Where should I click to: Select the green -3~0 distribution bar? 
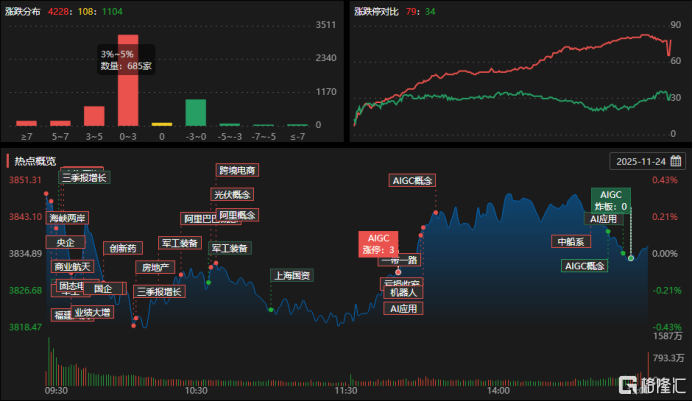point(195,113)
